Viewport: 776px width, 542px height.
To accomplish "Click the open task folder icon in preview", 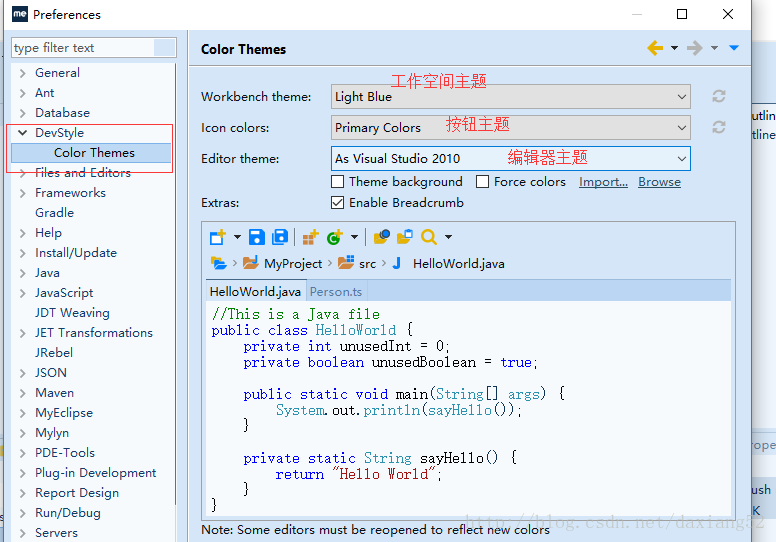I will point(405,237).
